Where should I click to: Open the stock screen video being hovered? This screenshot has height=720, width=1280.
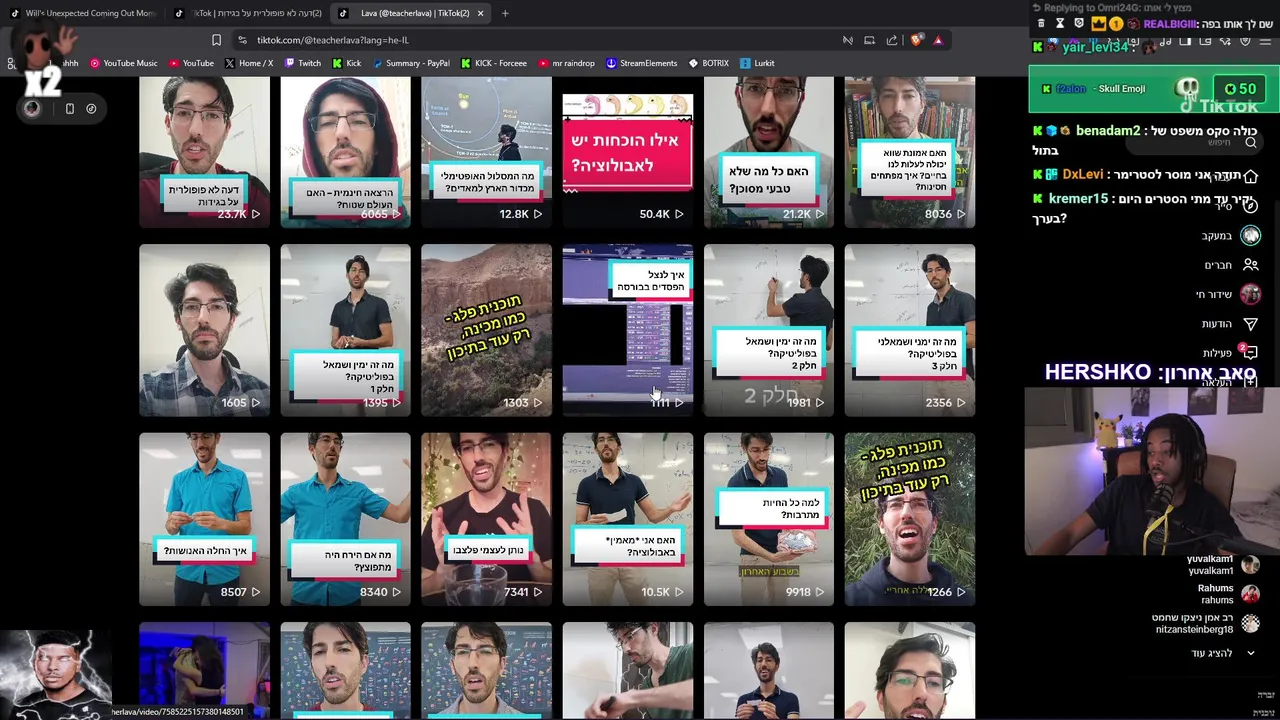pos(627,330)
